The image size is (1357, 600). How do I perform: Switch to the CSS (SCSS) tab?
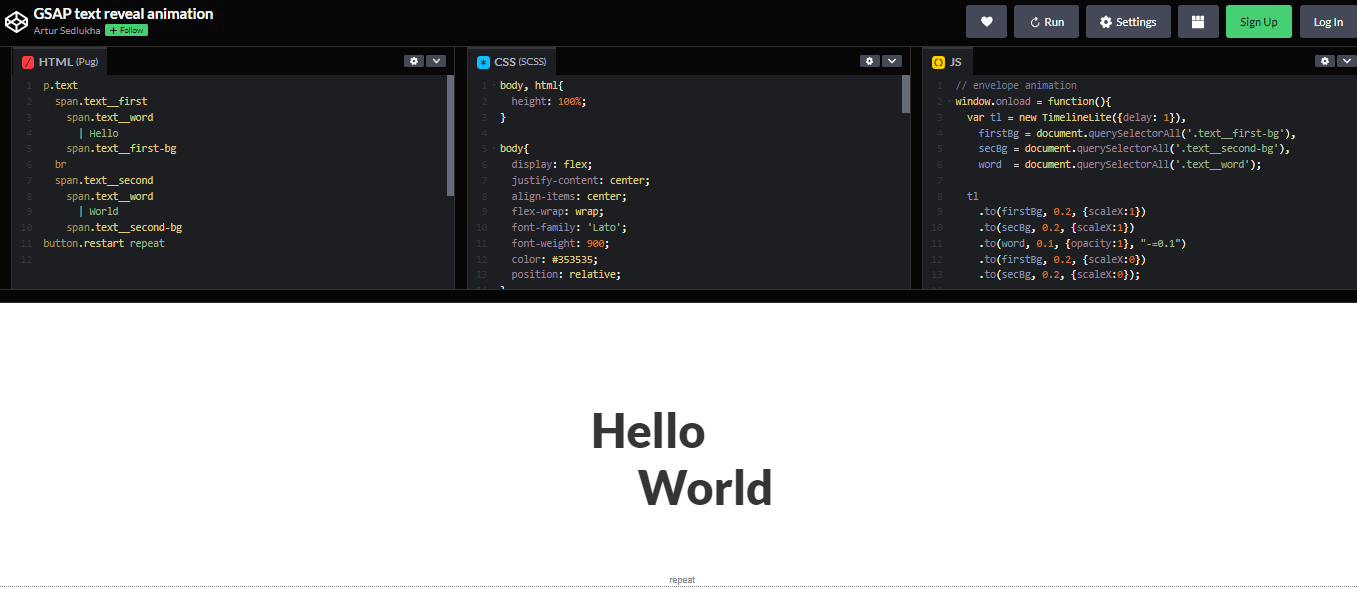click(511, 61)
